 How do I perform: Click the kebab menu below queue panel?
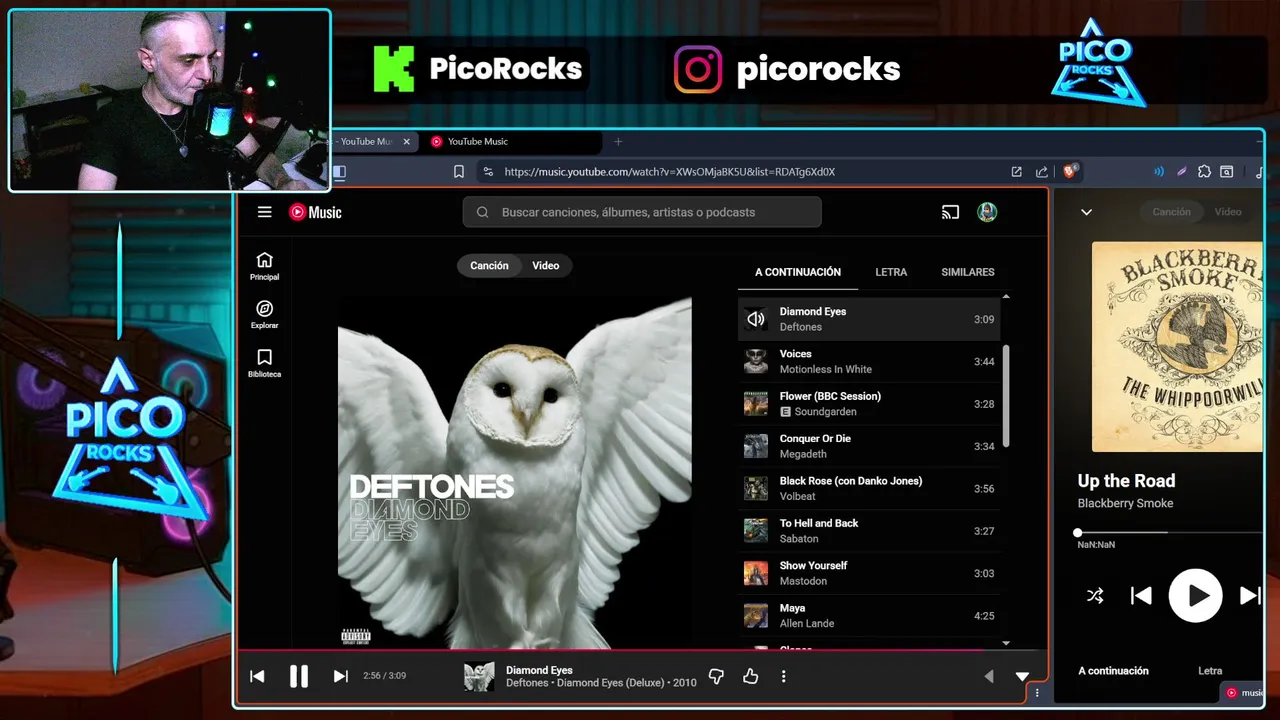click(1037, 692)
